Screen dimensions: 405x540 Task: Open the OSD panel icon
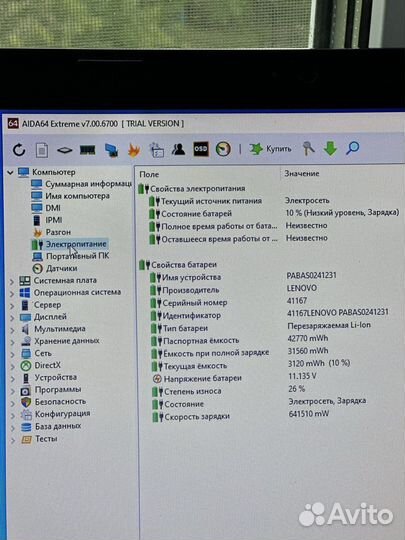201,149
